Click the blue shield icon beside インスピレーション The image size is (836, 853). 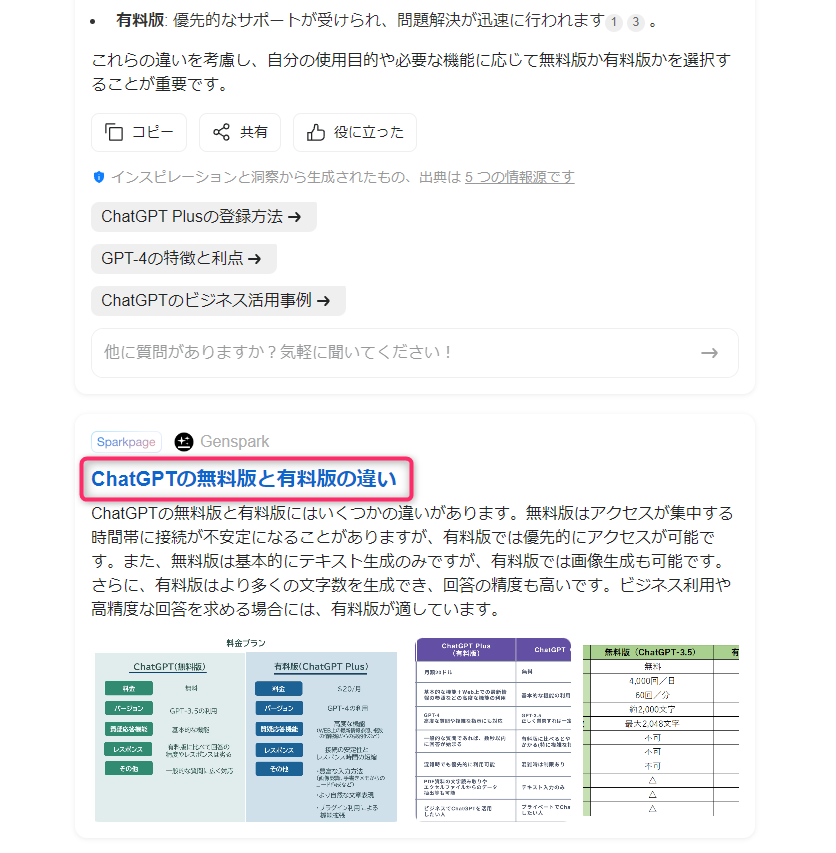tap(99, 177)
